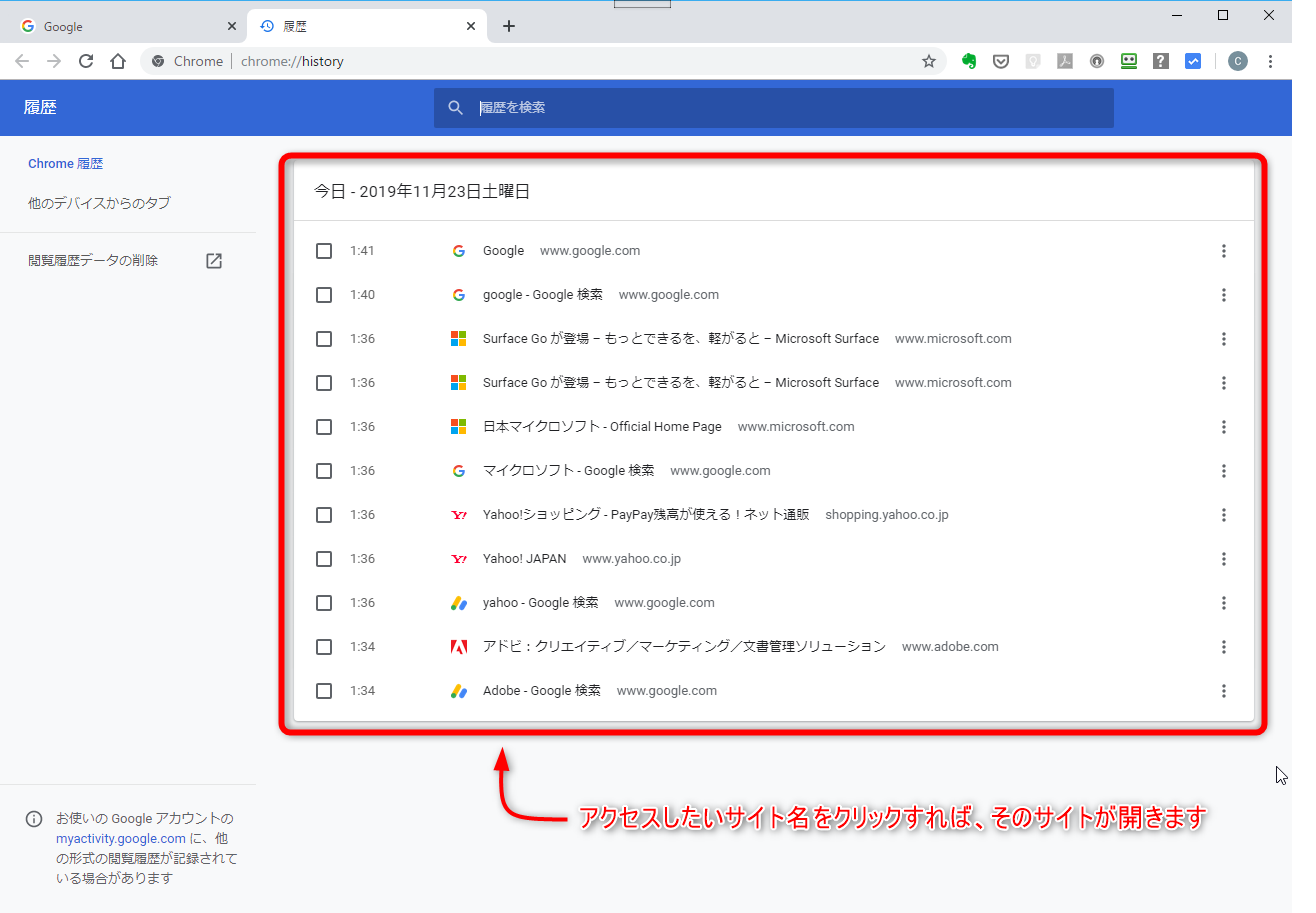The image size is (1316, 913).
Task: Open more actions for Yahoo! JAPAN entry
Action: pos(1224,559)
